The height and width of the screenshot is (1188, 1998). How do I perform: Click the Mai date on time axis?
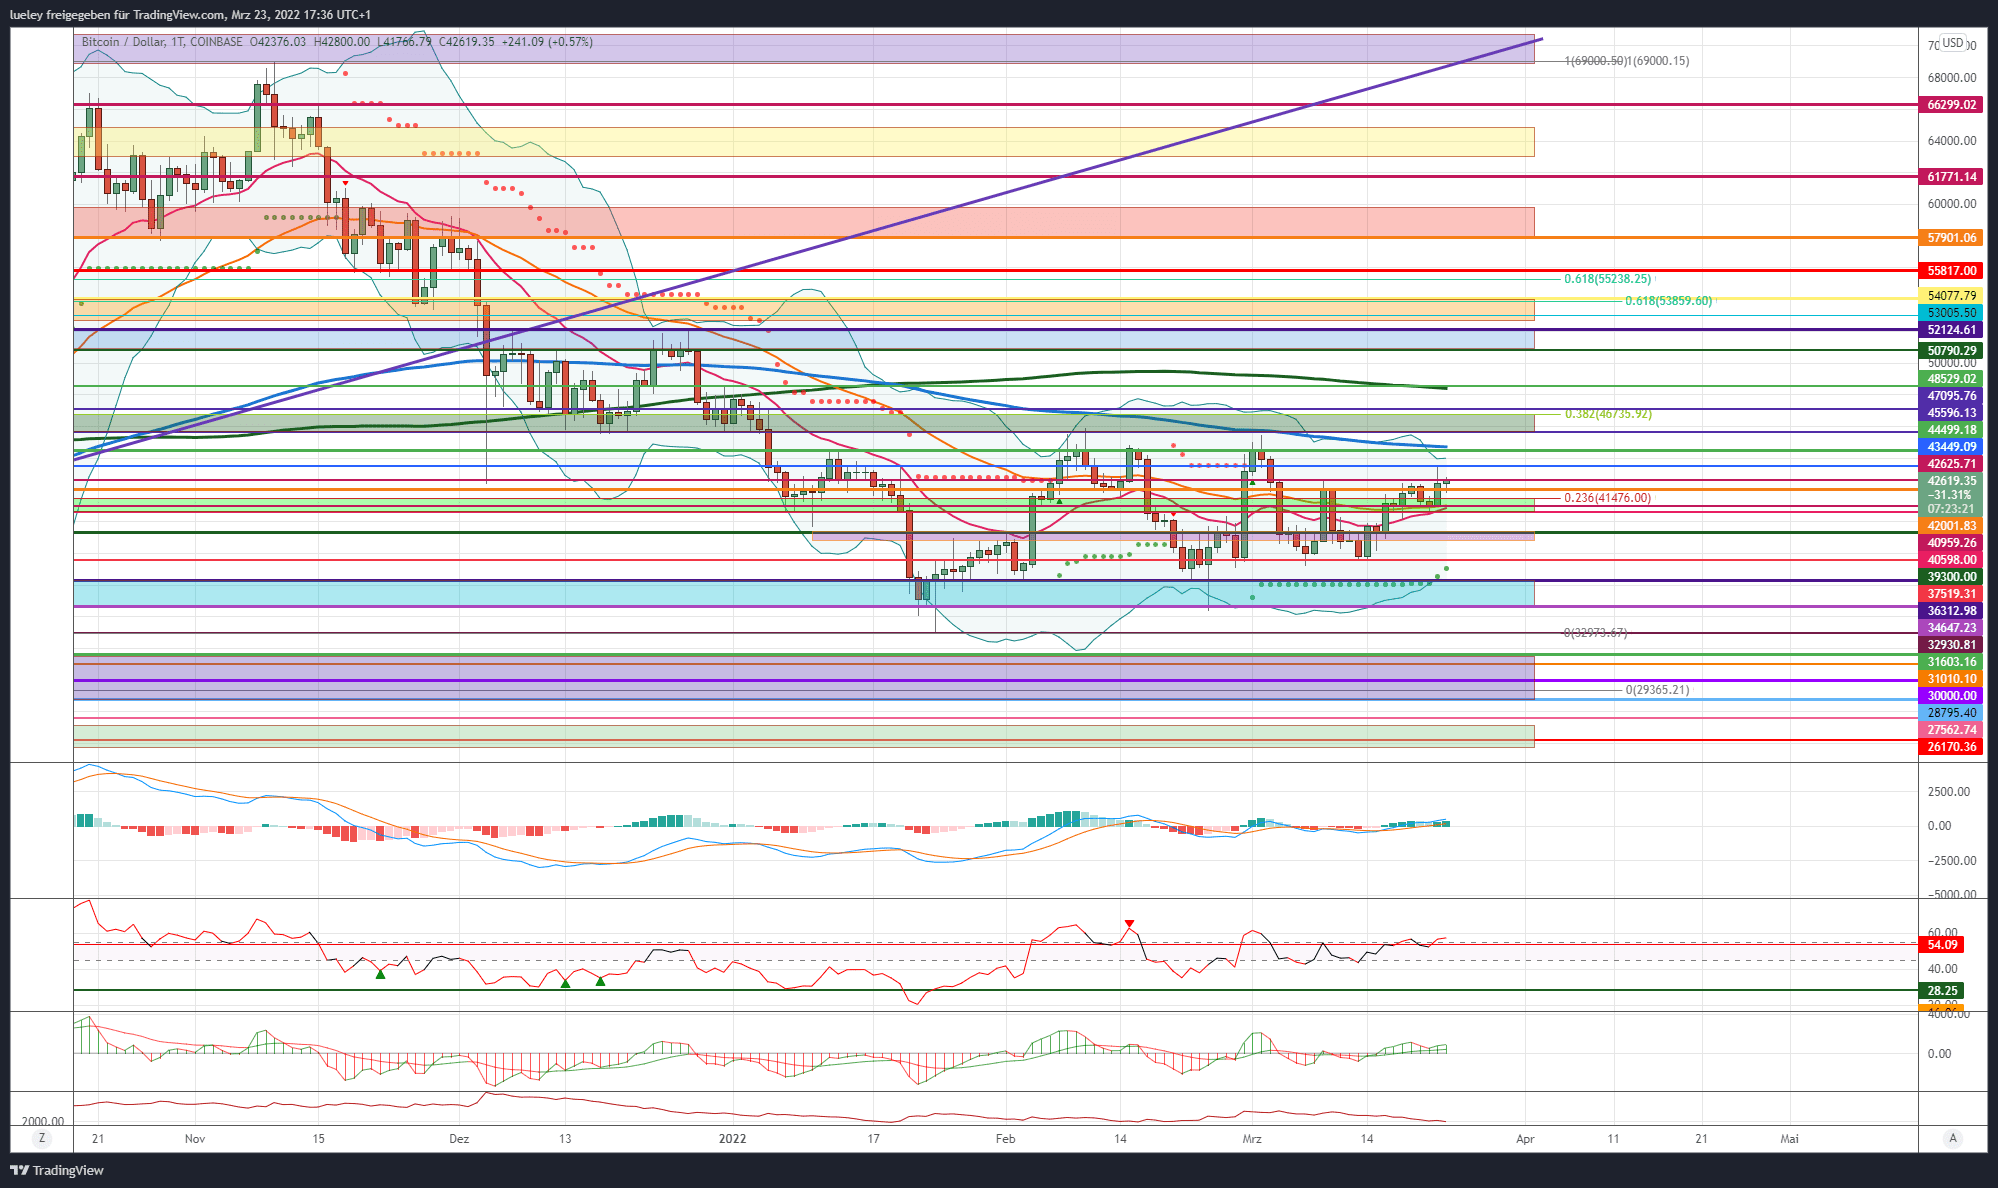click(1790, 1139)
